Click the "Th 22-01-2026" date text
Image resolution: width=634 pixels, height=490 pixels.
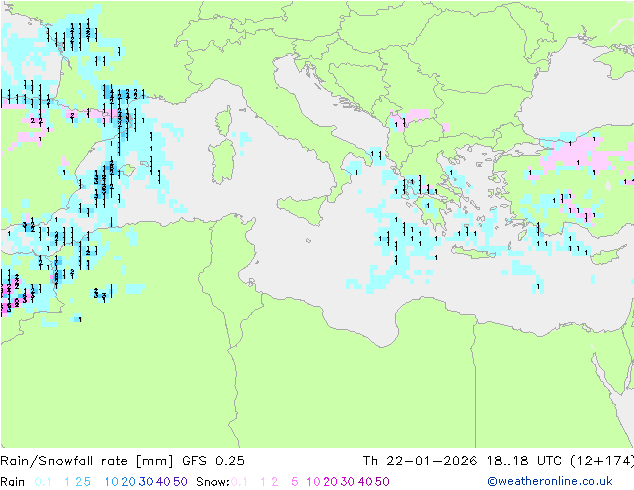(x=420, y=461)
